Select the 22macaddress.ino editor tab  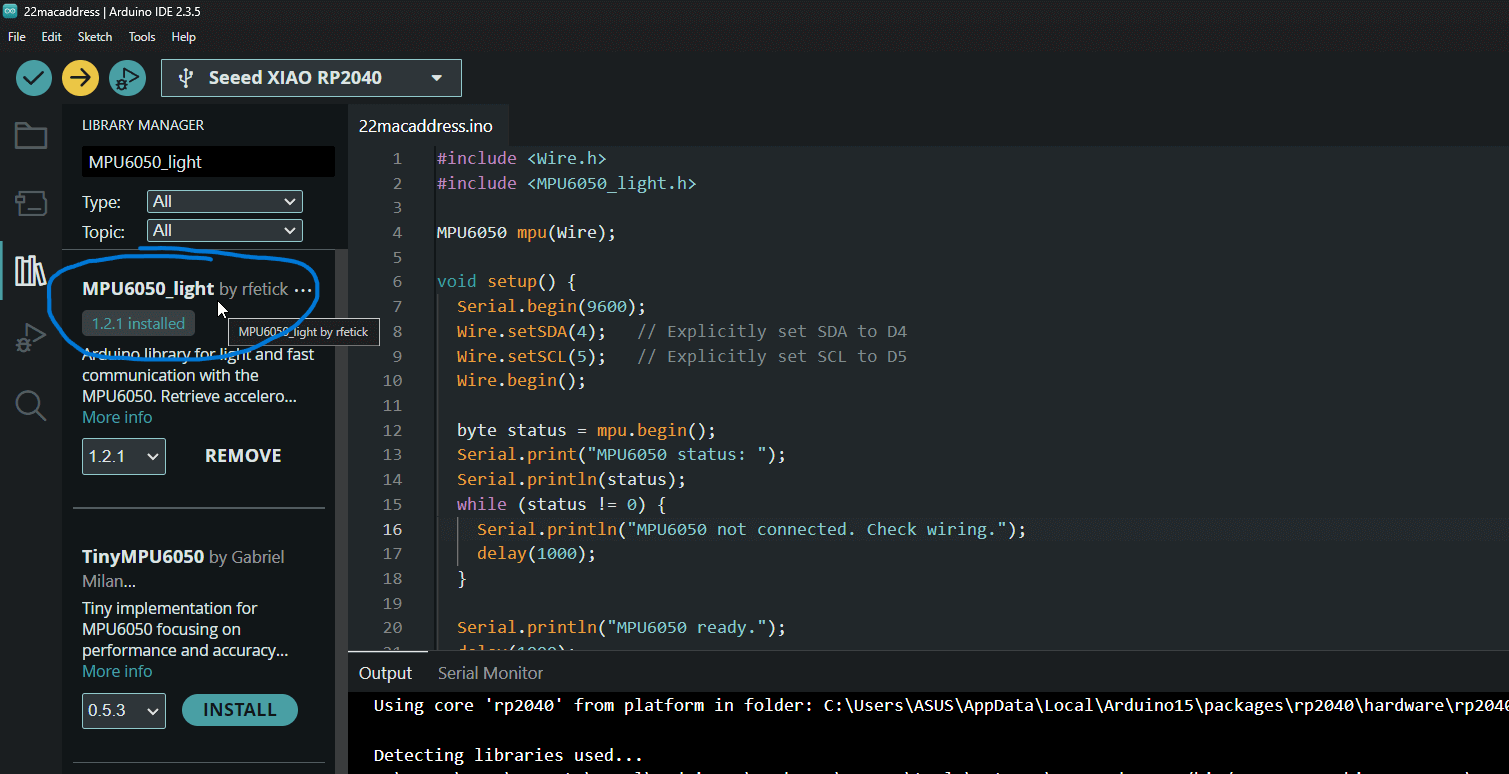click(426, 126)
